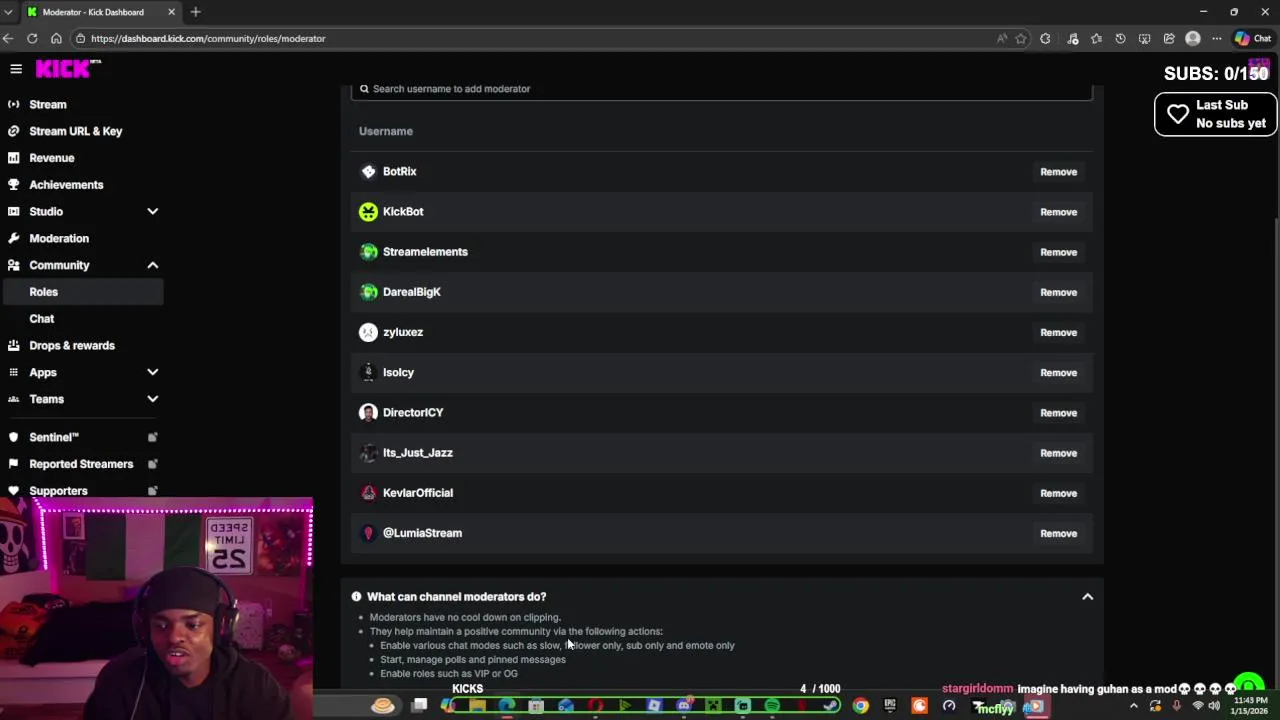Remove @LumiaStream as moderator

pyautogui.click(x=1058, y=533)
